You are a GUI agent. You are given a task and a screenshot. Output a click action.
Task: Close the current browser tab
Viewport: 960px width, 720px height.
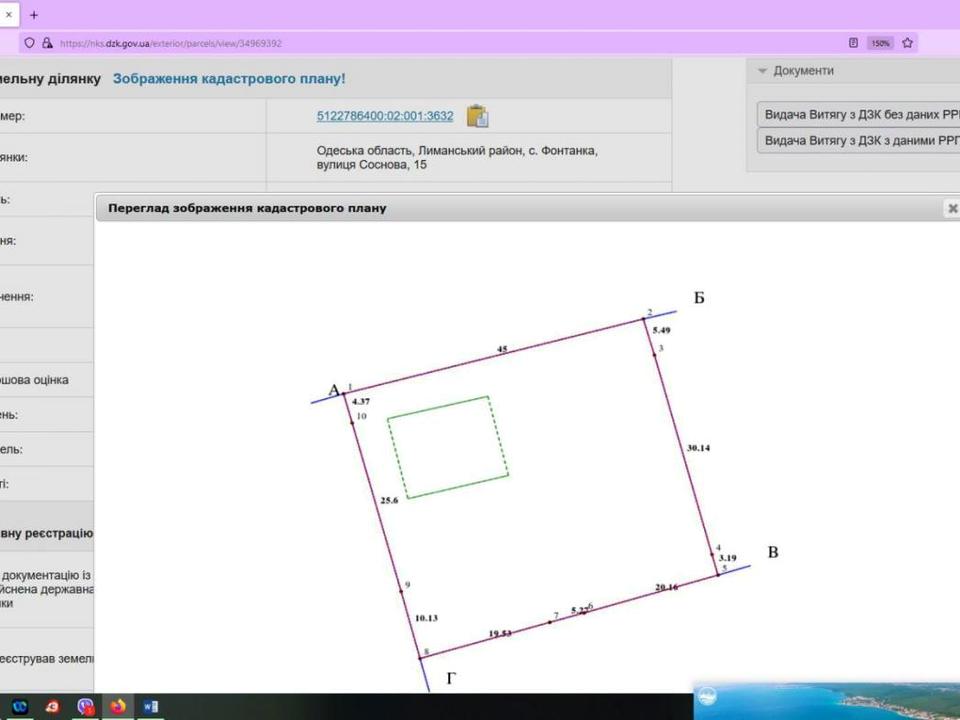[9, 15]
